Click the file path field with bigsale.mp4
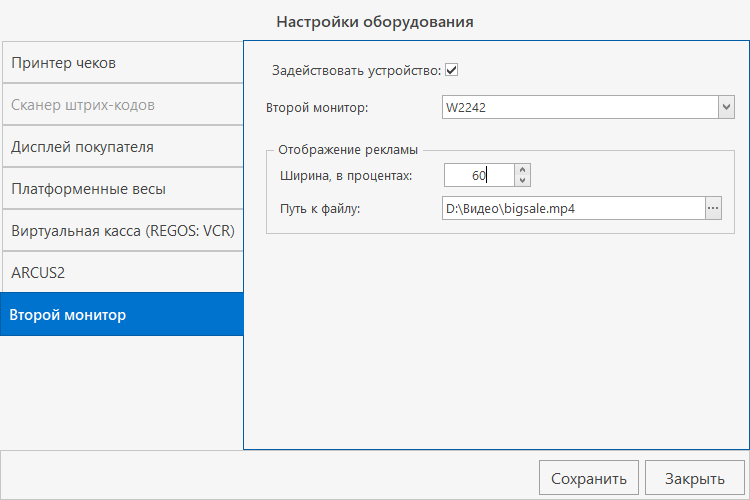This screenshot has width=750, height=500. click(572, 209)
